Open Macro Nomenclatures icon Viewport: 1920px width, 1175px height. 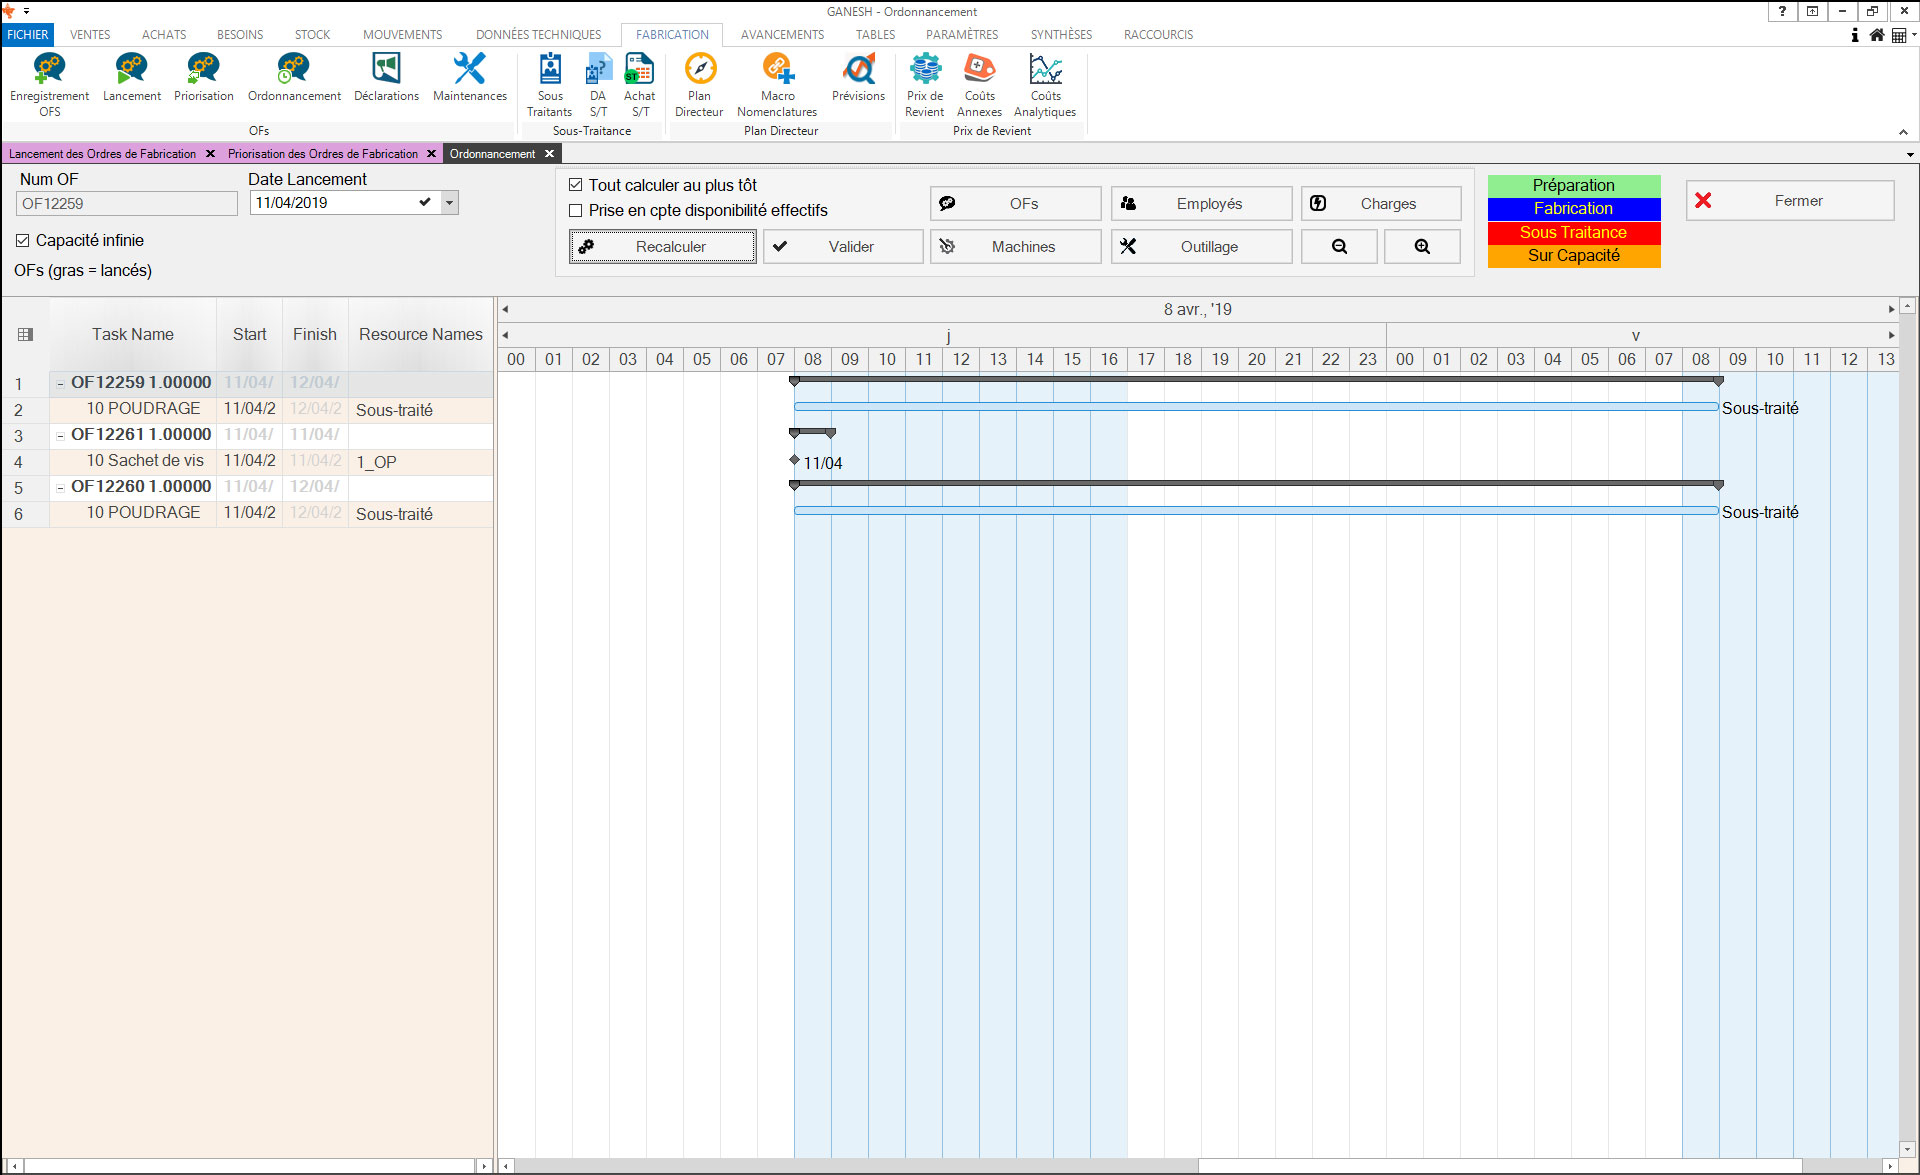pyautogui.click(x=777, y=72)
